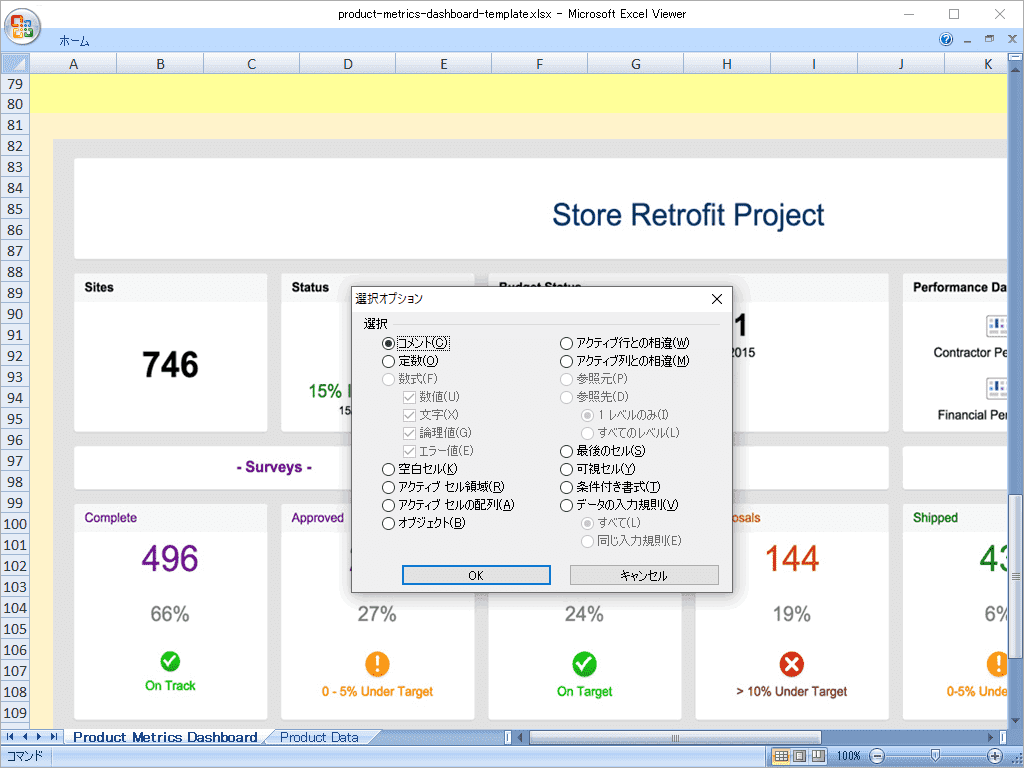Open the Office button menu
Screen dimensions: 1024x768
click(22, 26)
